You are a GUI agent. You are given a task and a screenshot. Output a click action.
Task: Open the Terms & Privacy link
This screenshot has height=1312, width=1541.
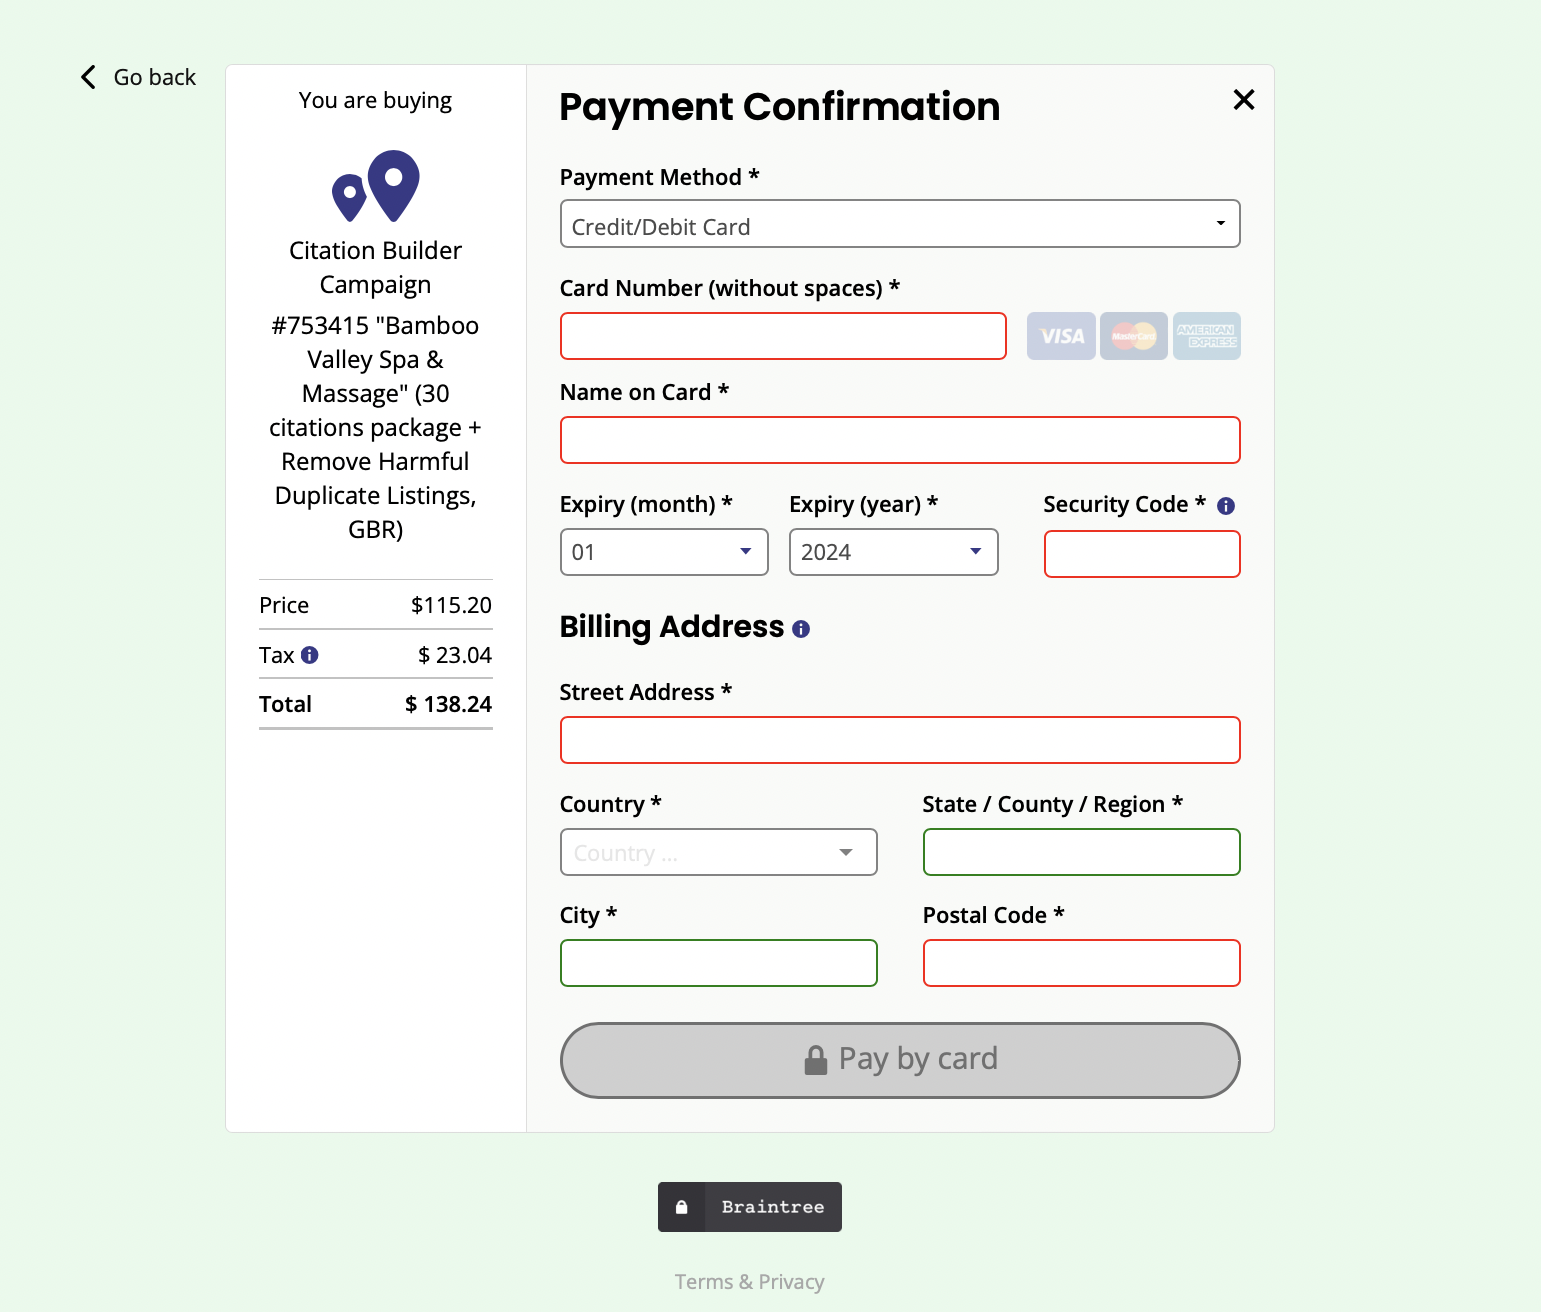pos(749,1281)
